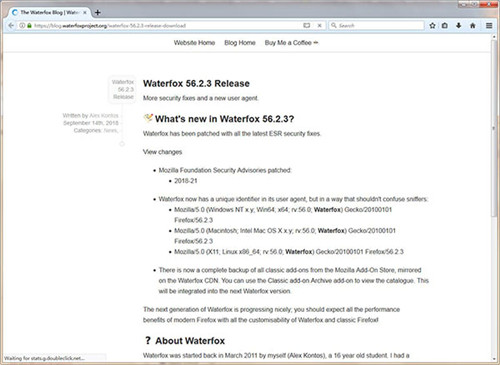The height and width of the screenshot is (365, 500).
Task: Open the site information icon in address bar
Action: [22, 25]
